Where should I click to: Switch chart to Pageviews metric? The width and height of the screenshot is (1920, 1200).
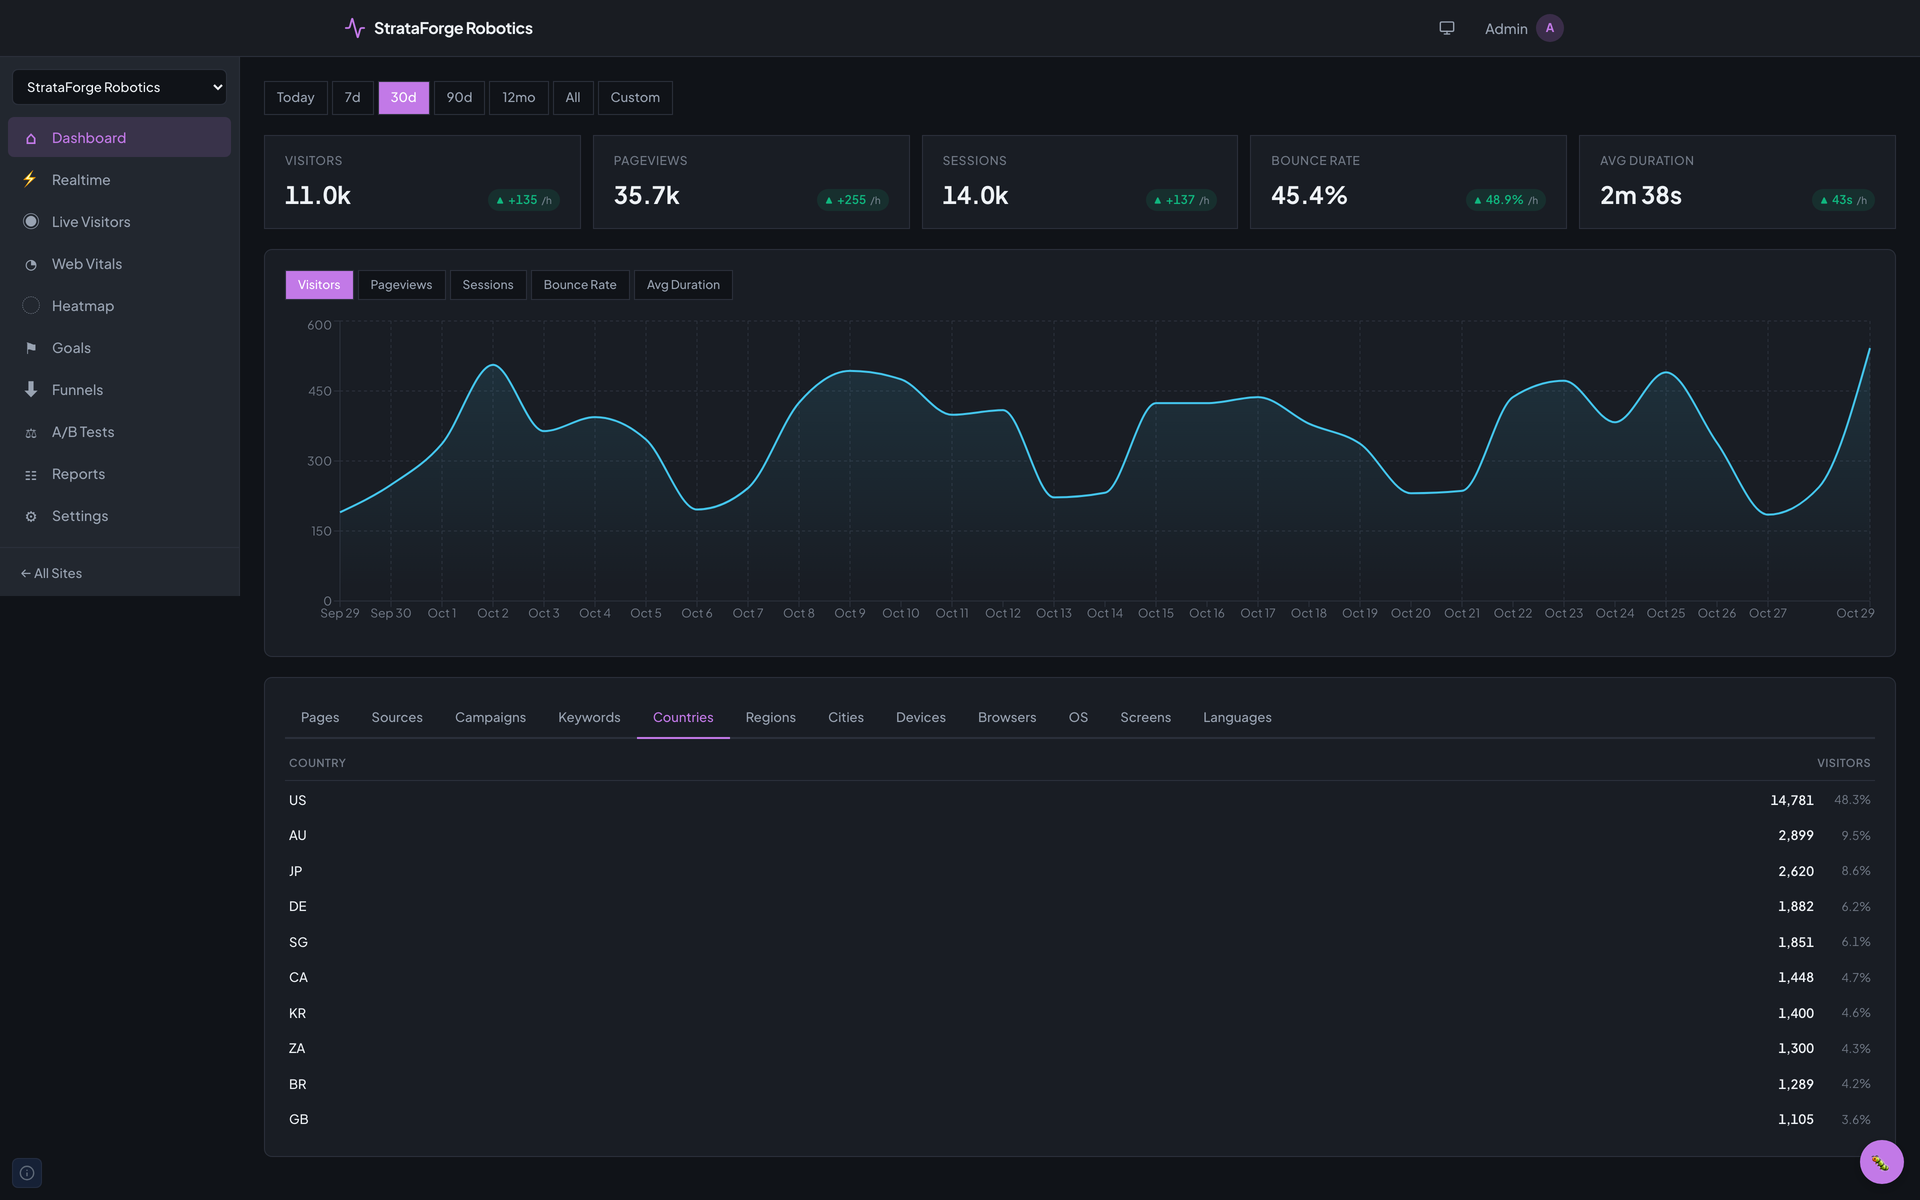pyautogui.click(x=401, y=285)
